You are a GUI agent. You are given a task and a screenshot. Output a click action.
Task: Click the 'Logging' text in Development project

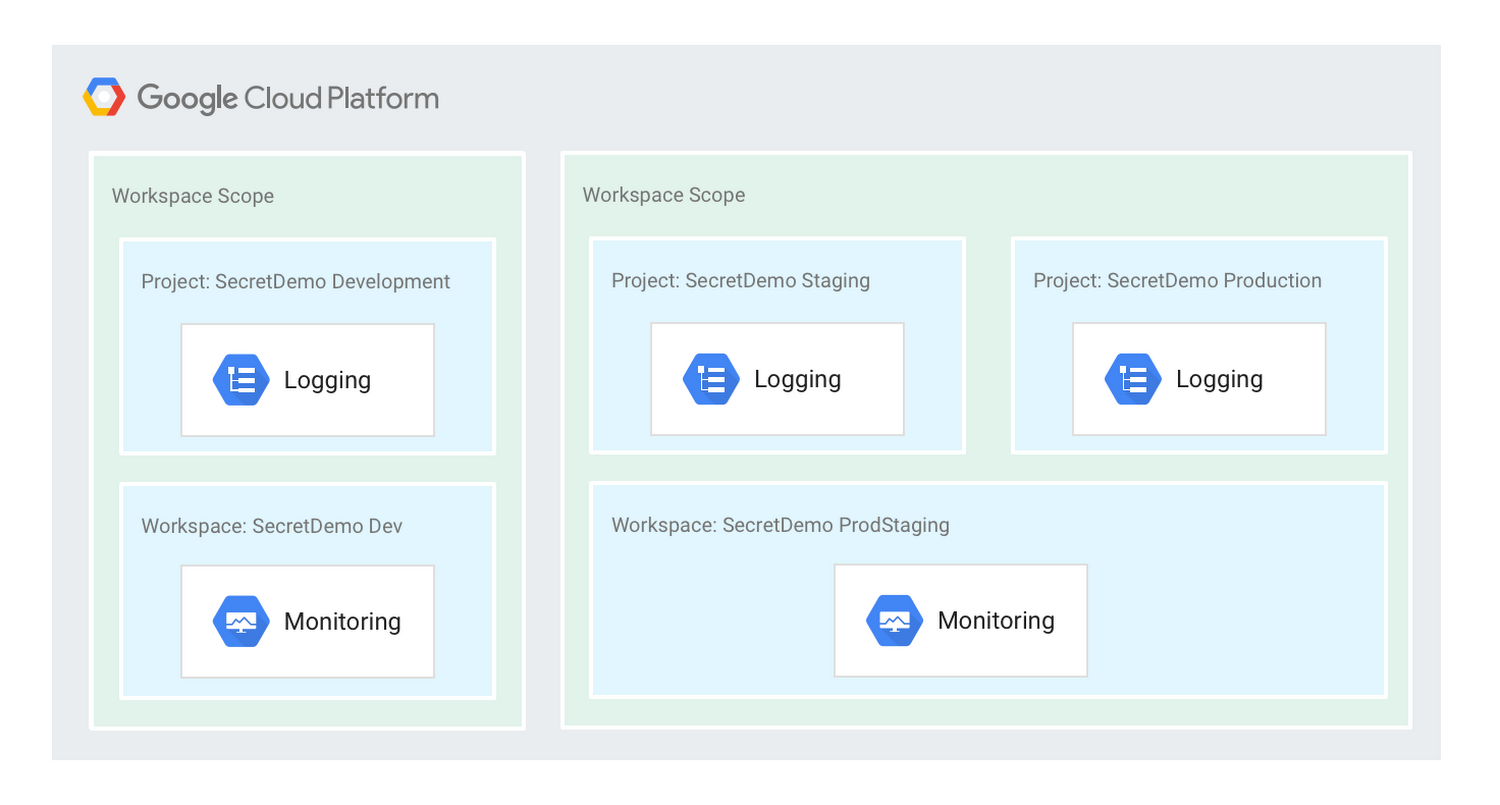click(x=328, y=381)
